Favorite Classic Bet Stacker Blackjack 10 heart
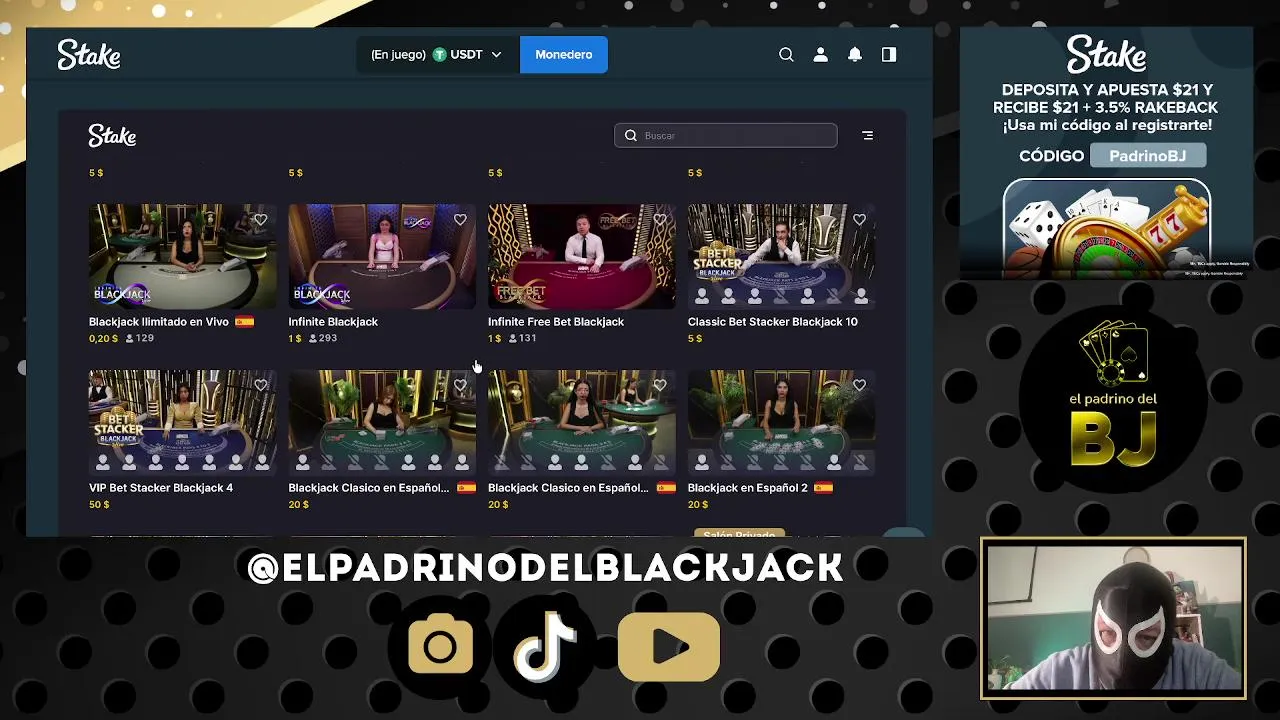 coord(859,220)
